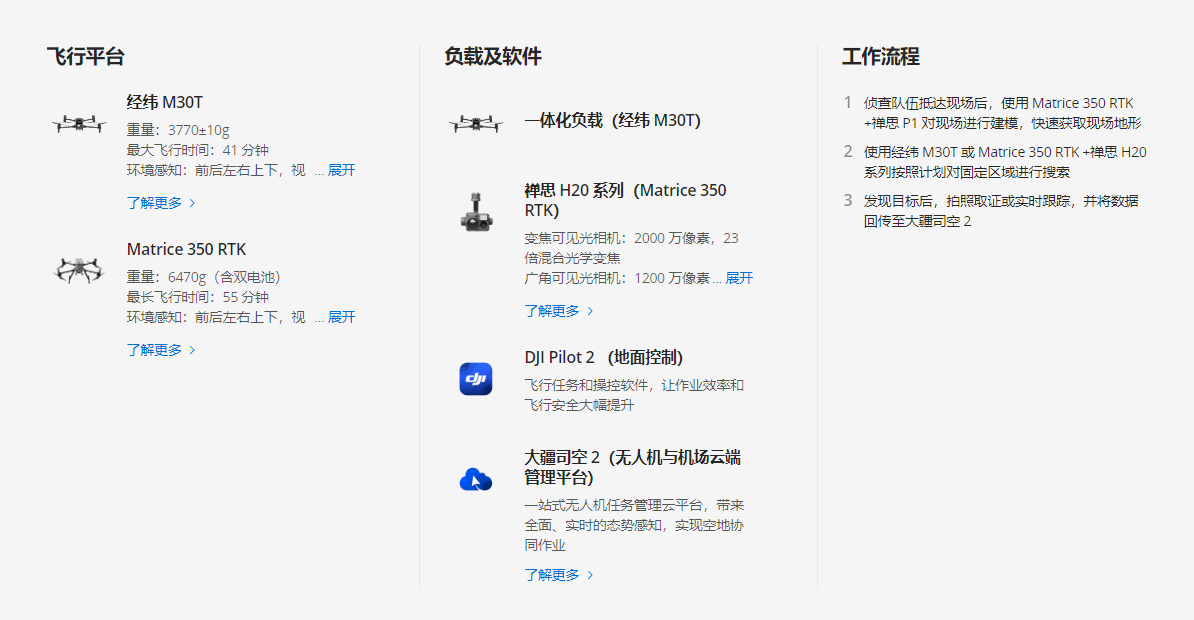Click workflow step 3 about 拍照取证

click(x=1000, y=210)
